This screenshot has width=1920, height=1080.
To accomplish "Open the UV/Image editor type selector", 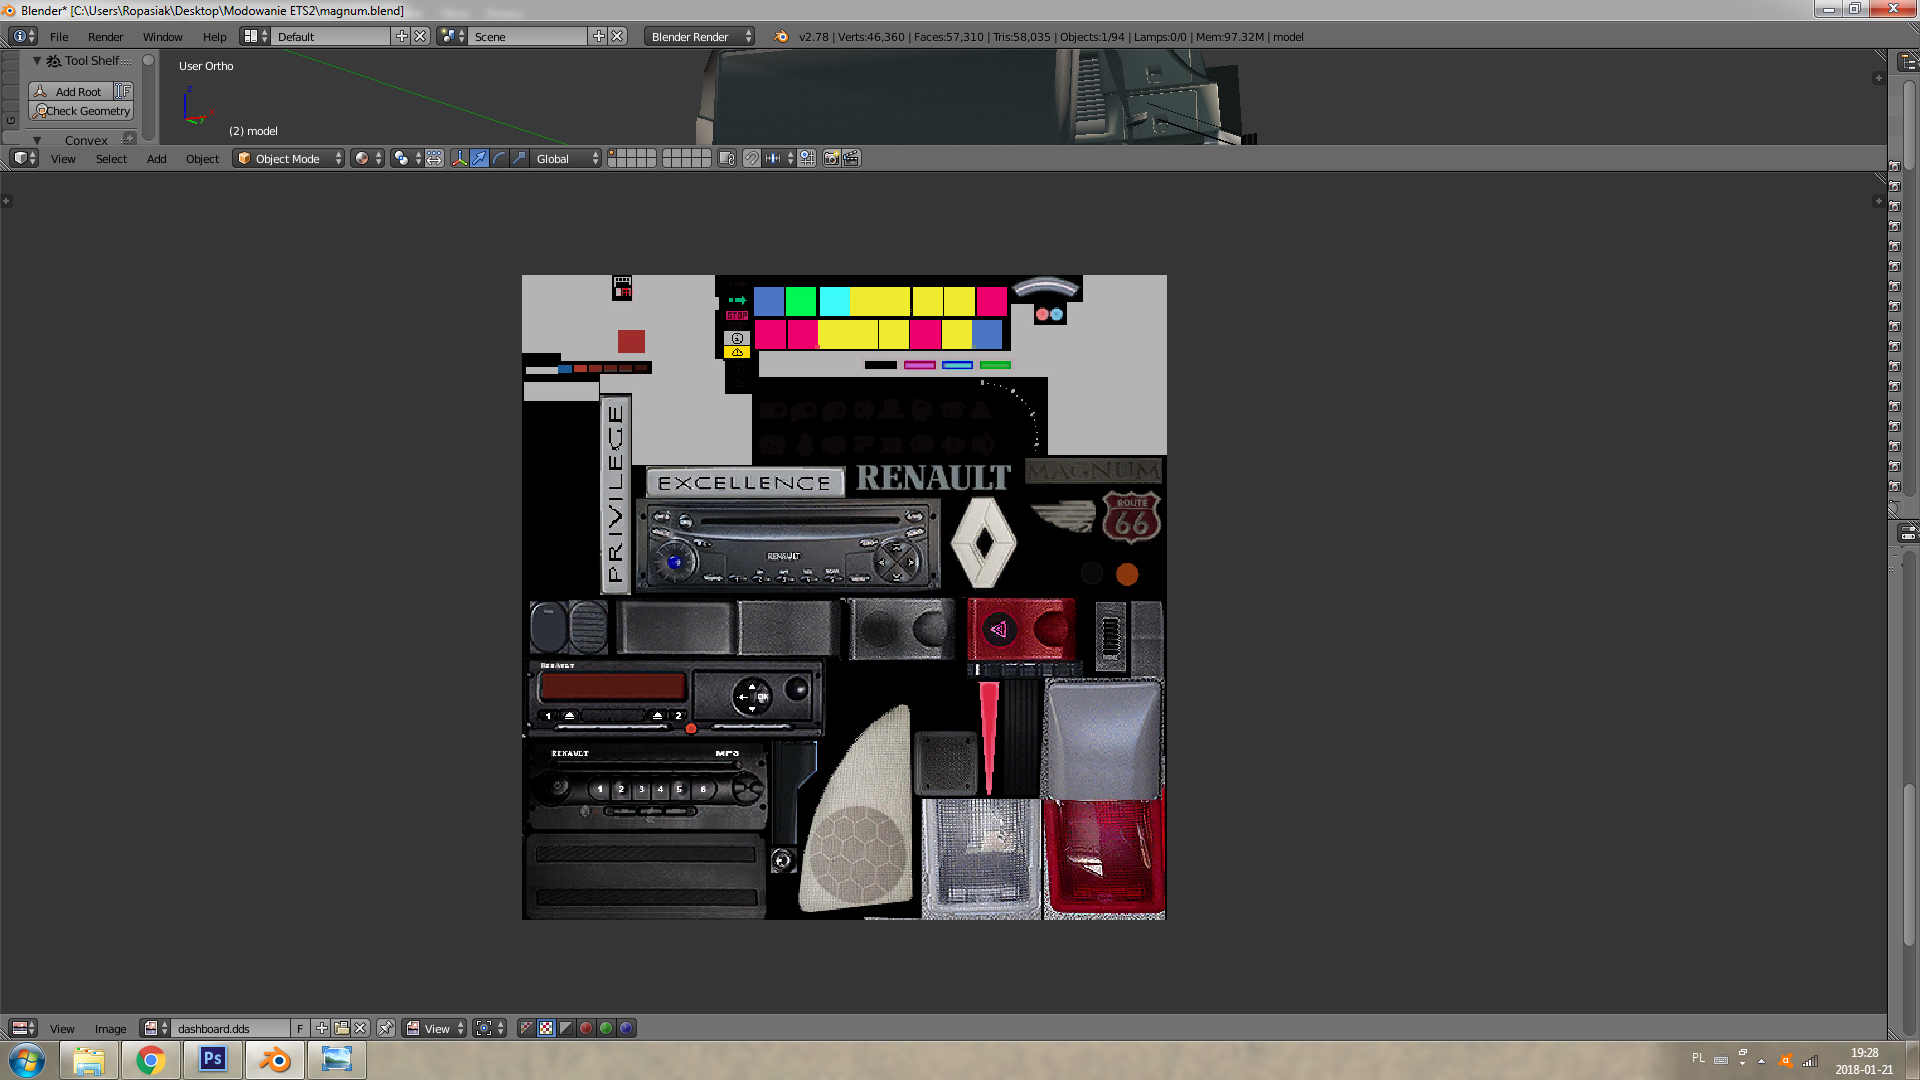I will coord(24,1029).
